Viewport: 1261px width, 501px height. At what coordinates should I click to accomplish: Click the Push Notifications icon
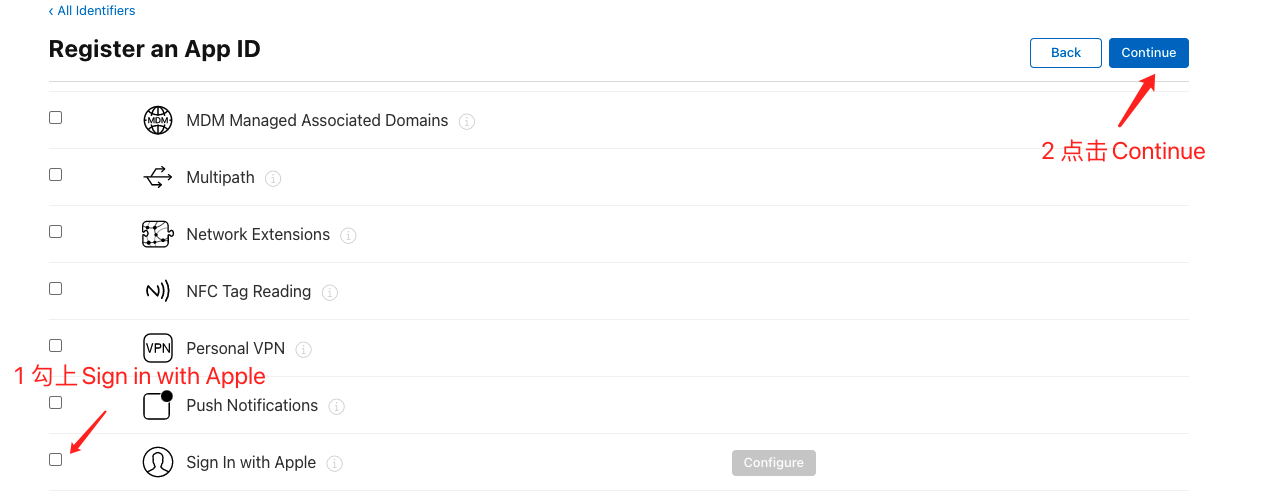point(158,404)
